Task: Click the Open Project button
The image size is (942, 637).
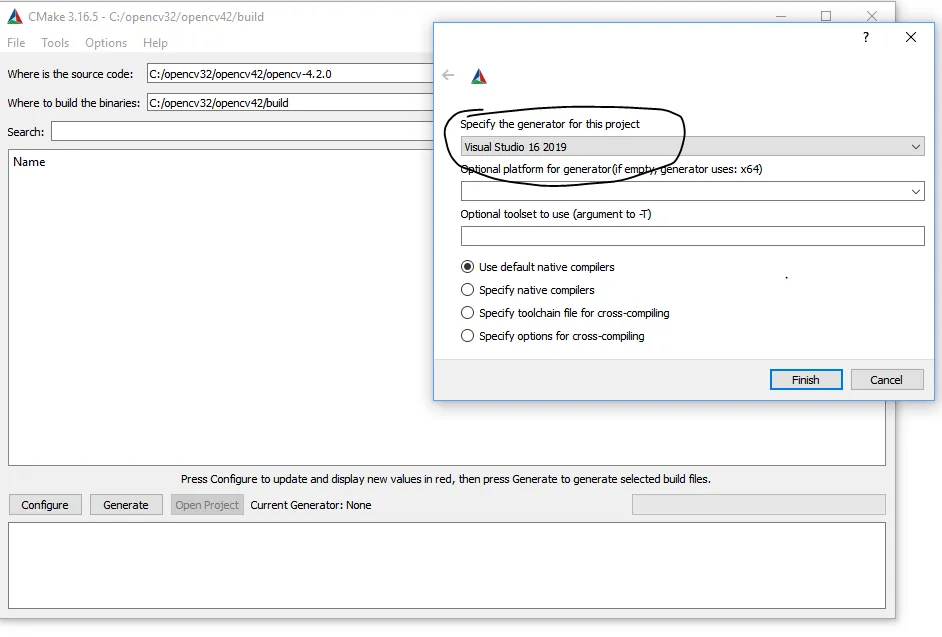Action: pyautogui.click(x=207, y=505)
